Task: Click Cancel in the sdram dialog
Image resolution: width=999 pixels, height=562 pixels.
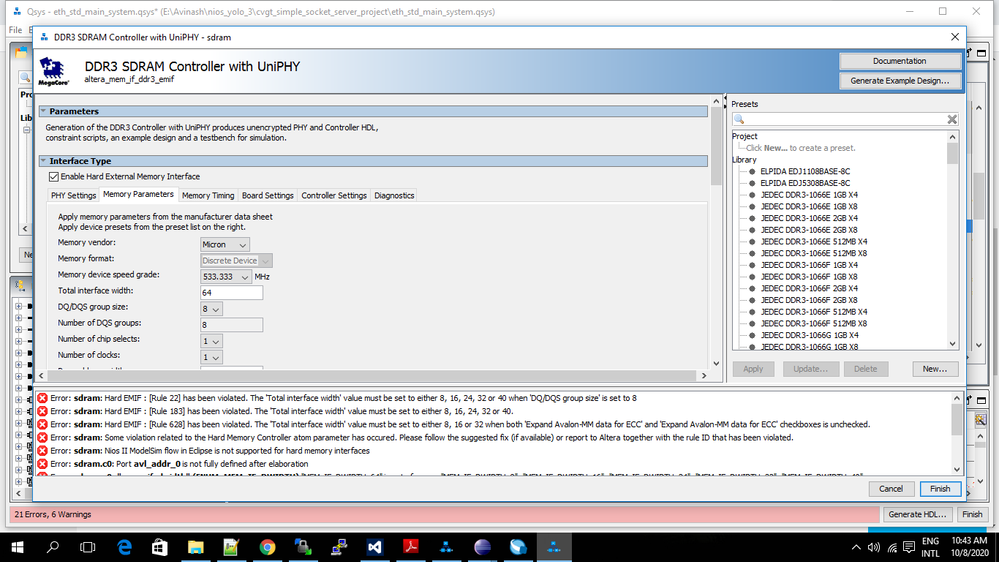Action: pyautogui.click(x=891, y=489)
